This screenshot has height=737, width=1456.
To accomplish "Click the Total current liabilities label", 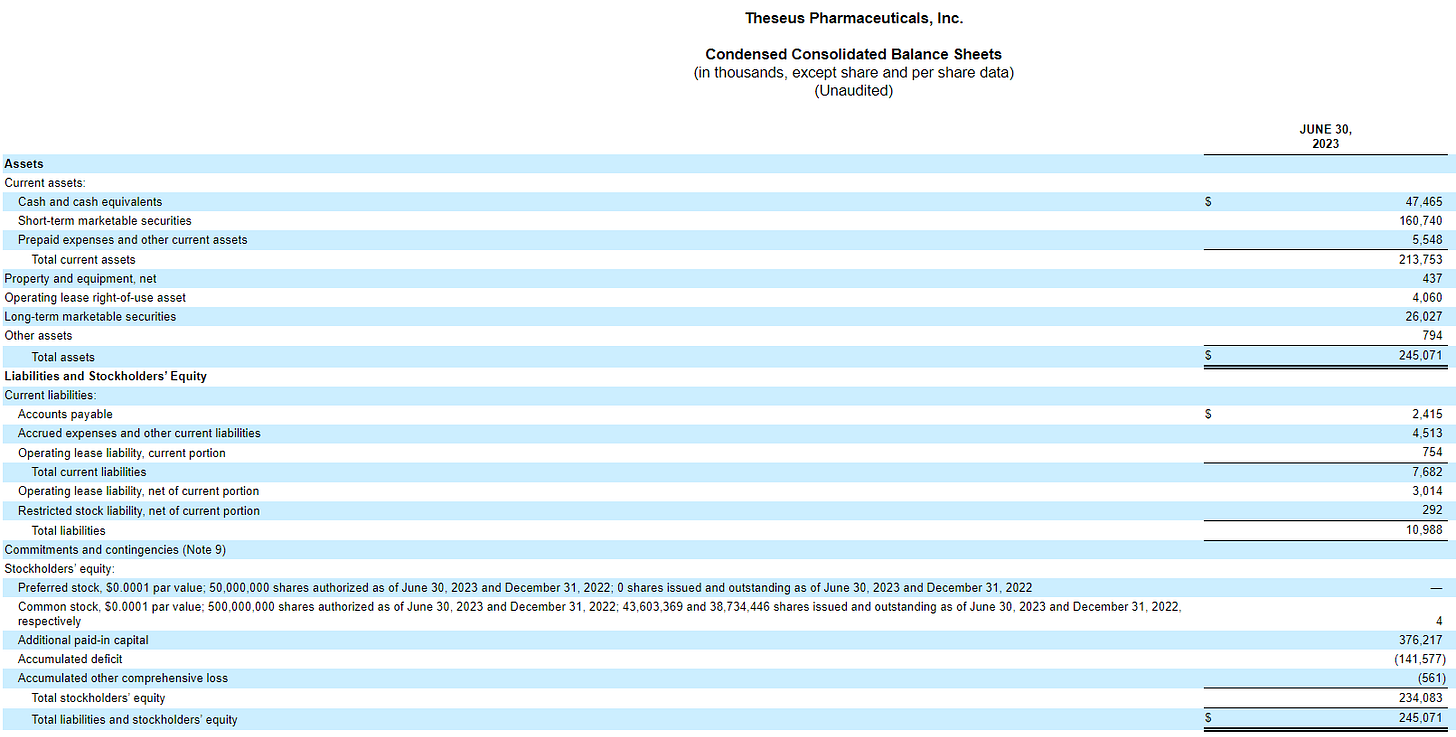I will click(89, 472).
